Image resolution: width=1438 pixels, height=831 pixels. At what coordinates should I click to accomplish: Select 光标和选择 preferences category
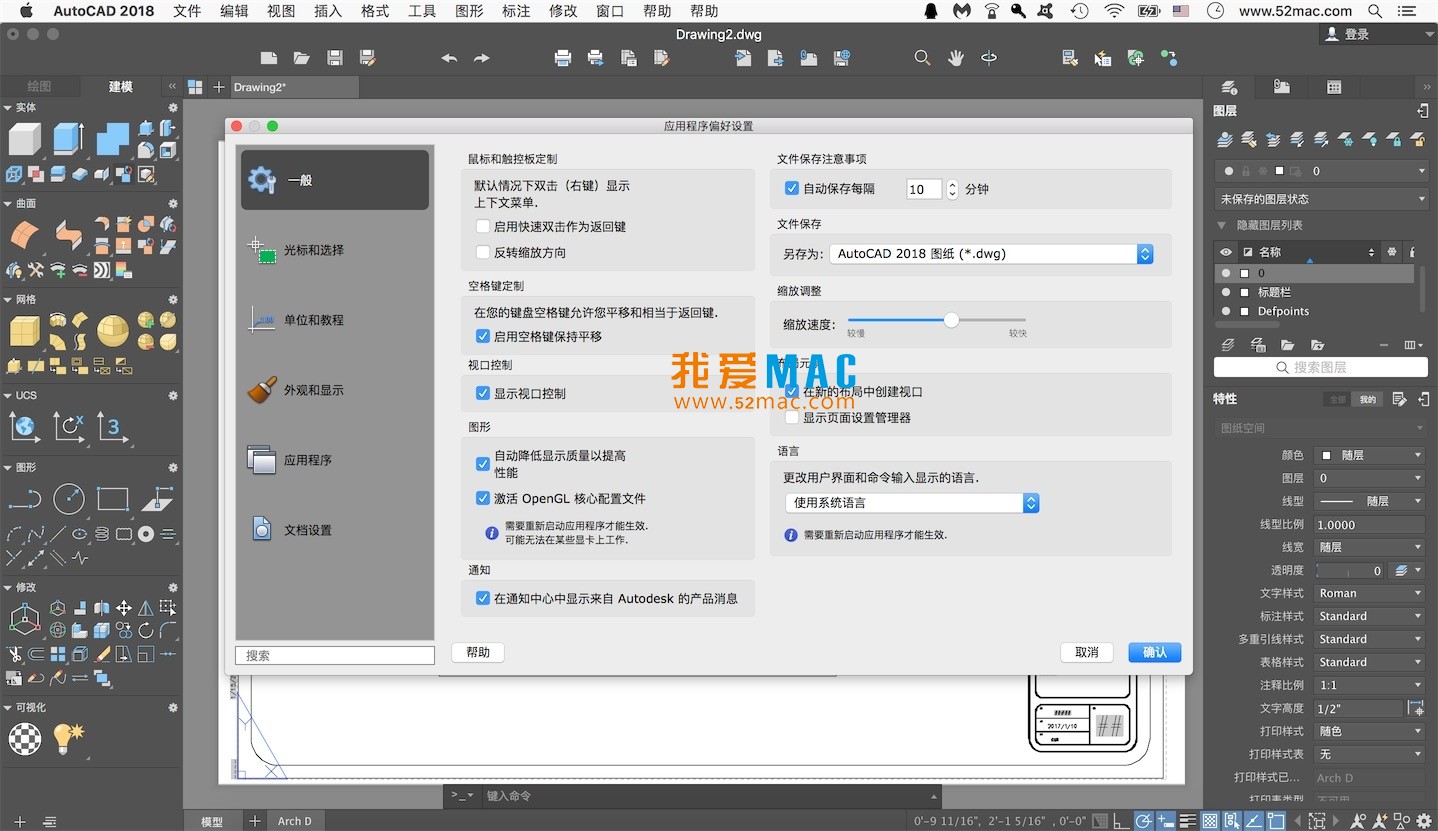(335, 250)
